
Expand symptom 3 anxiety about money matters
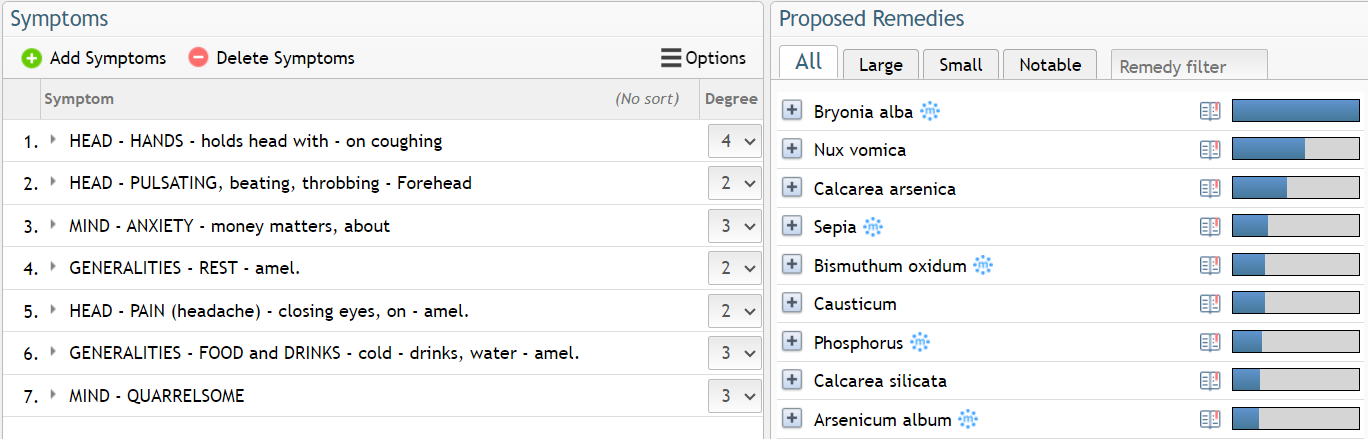53,225
